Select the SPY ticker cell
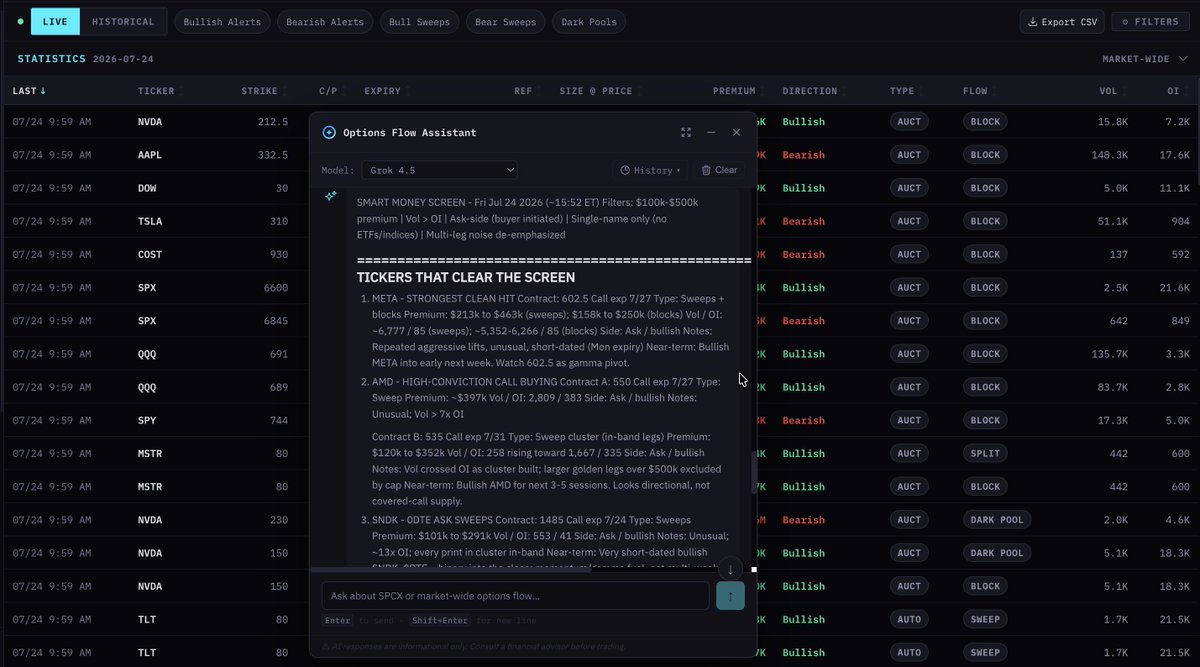This screenshot has width=1200, height=667. coord(147,420)
